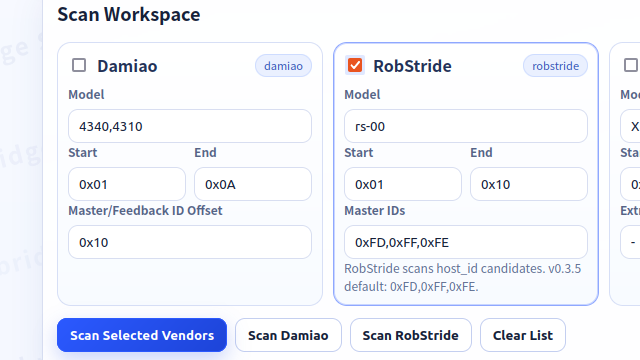
Task: Click Scan Selected Vendors button
Action: [x=142, y=335]
